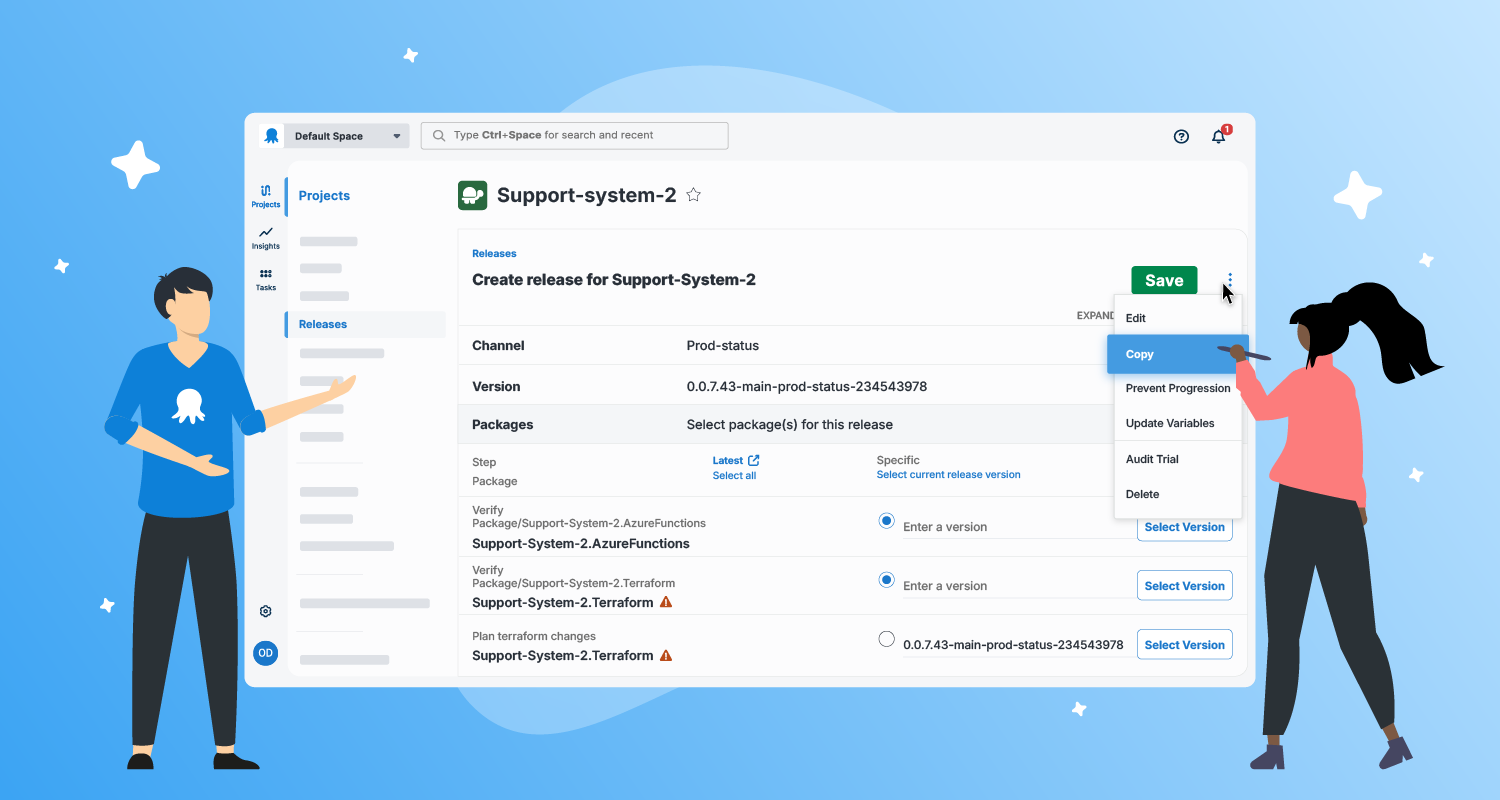Screen dimensions: 1500x800
Task: Click 'Create release for Support-System-2' heading
Action: pyautogui.click(x=614, y=280)
